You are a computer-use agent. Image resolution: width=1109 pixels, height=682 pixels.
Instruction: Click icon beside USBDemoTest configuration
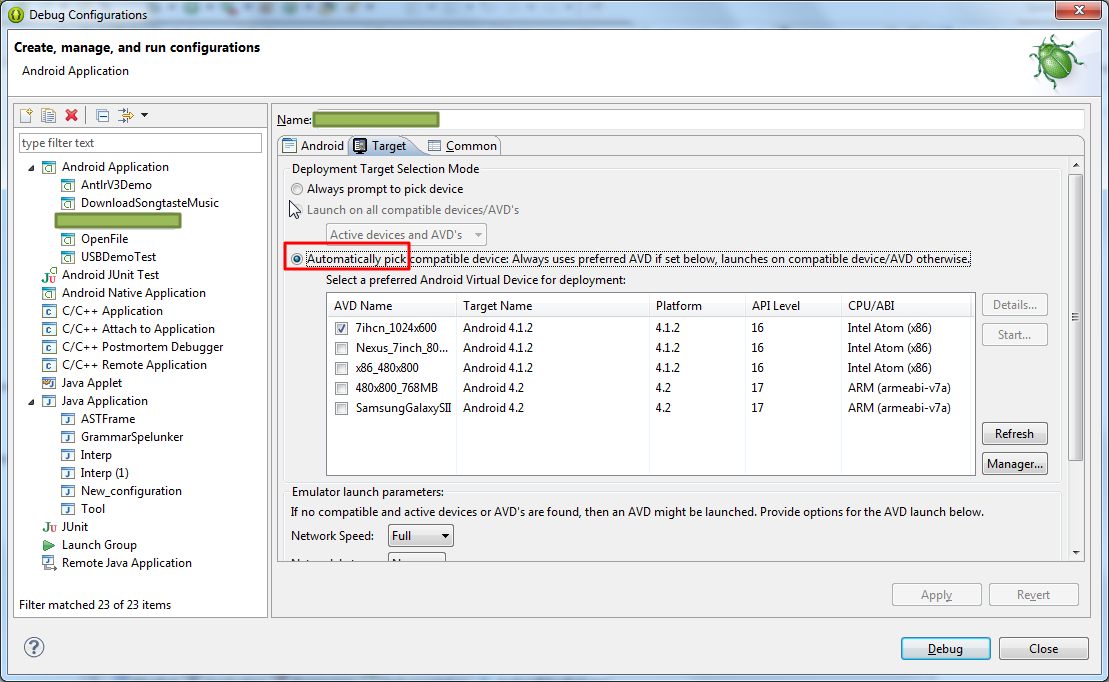click(68, 257)
